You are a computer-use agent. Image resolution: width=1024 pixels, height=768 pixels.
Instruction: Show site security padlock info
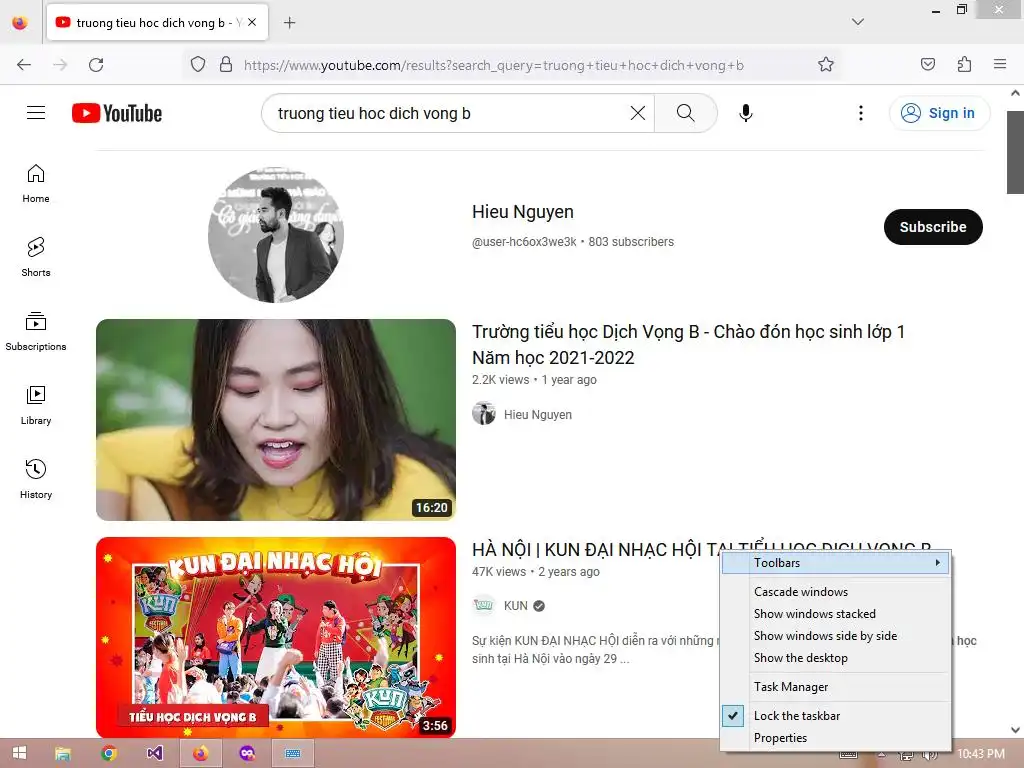pyautogui.click(x=225, y=65)
